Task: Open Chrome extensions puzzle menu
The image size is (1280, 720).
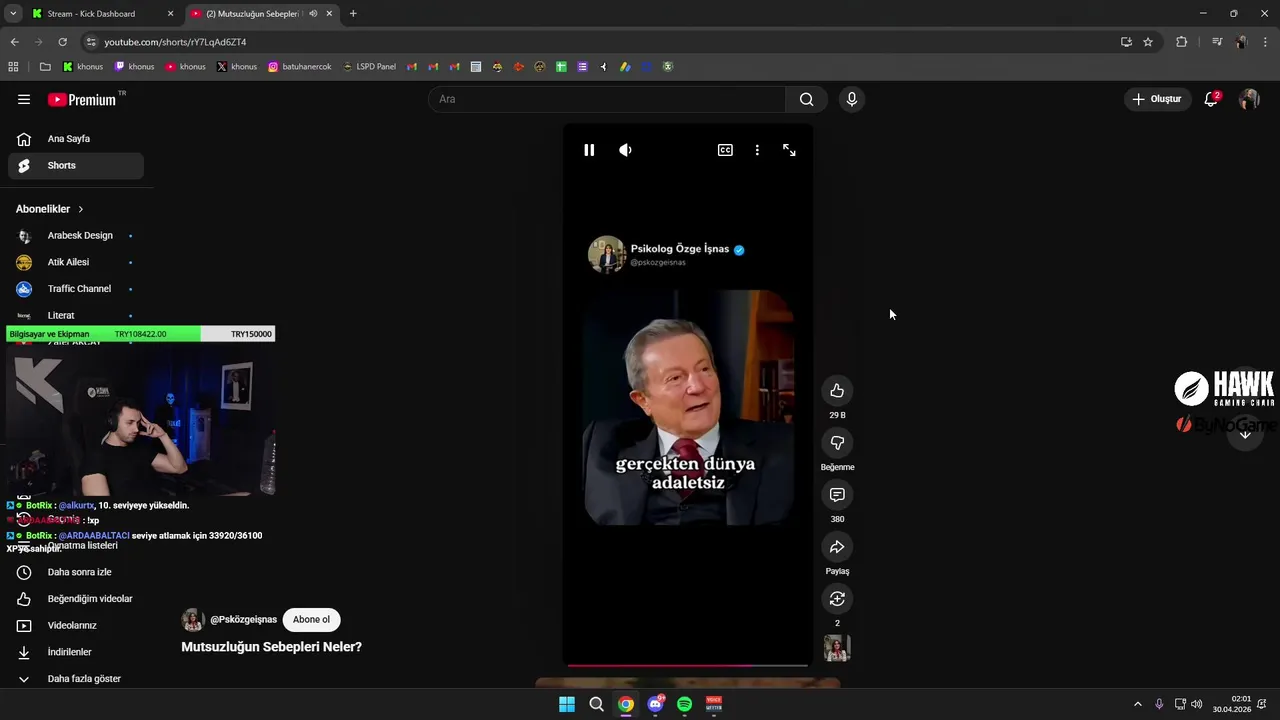Action: coord(1182,42)
